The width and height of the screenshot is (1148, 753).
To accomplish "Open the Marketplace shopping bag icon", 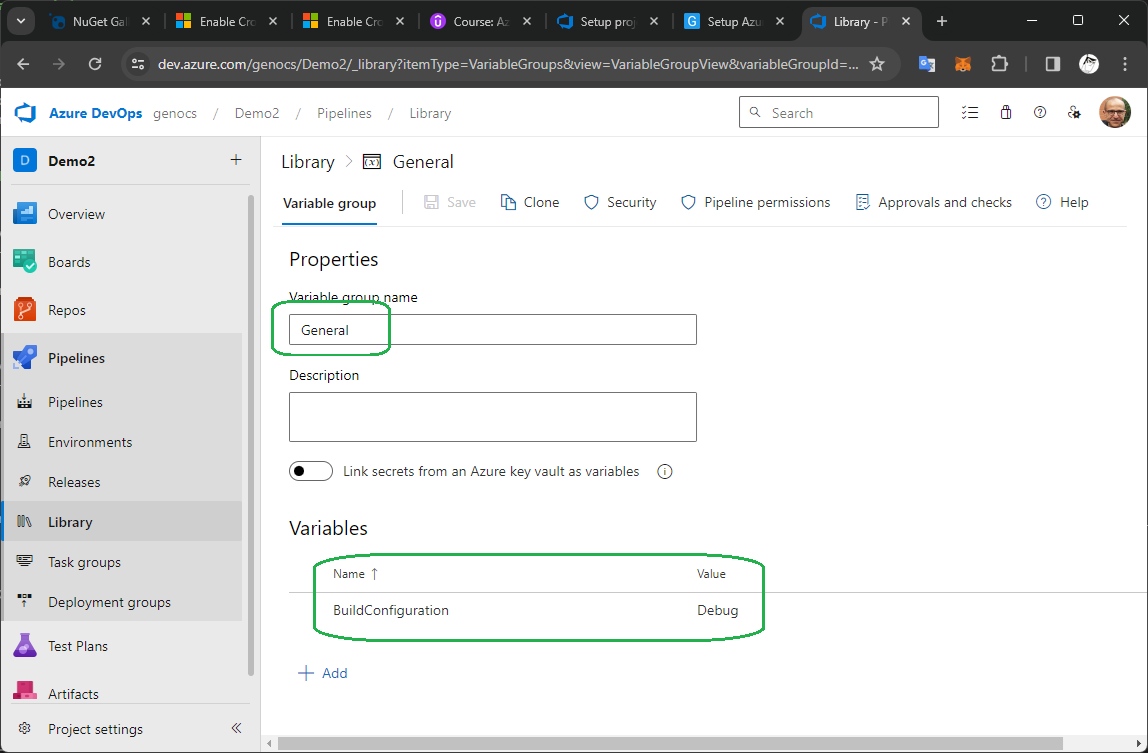I will (1005, 113).
